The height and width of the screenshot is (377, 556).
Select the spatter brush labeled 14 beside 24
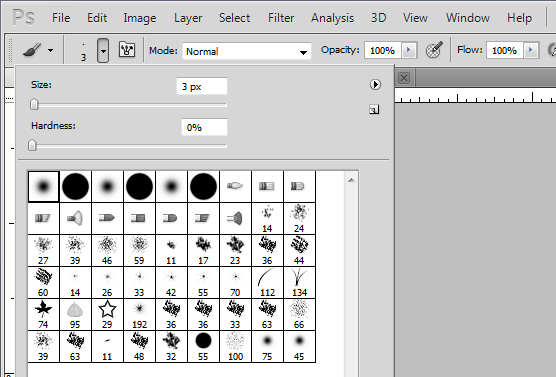(x=267, y=218)
